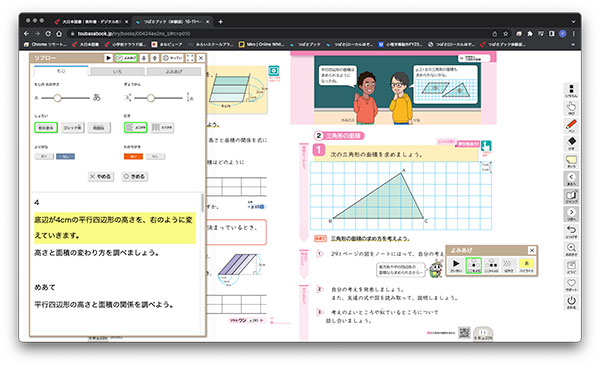Click the Undo arrow tool
600x367 pixels.
click(571, 232)
